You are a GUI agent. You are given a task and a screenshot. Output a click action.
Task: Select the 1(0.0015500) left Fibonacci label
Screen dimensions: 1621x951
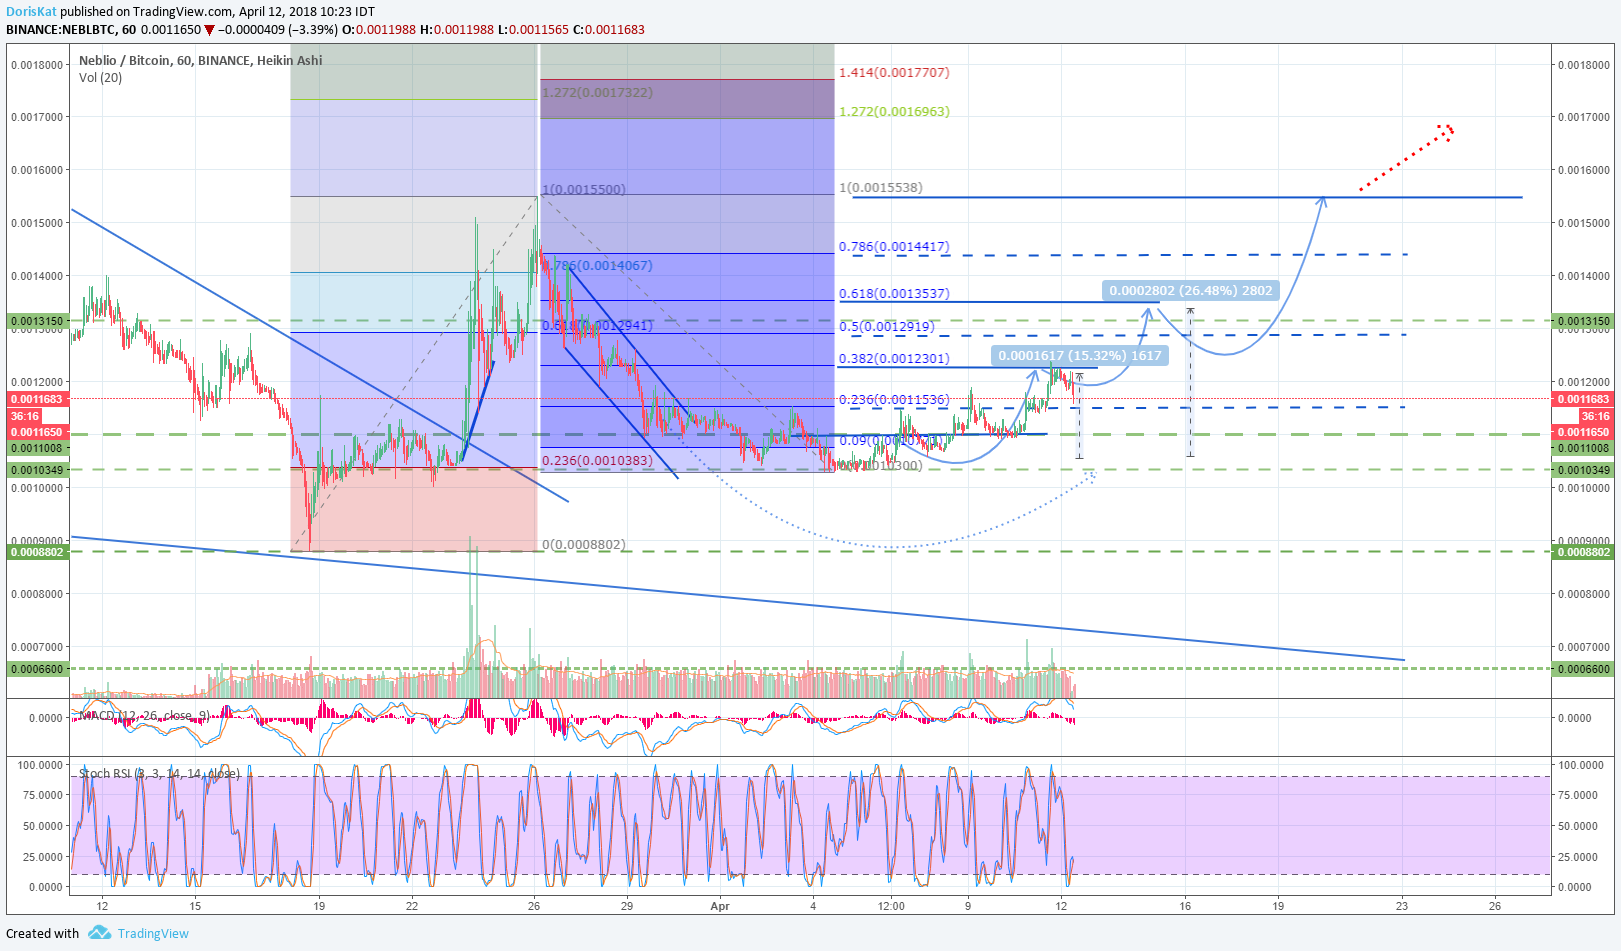pos(584,190)
